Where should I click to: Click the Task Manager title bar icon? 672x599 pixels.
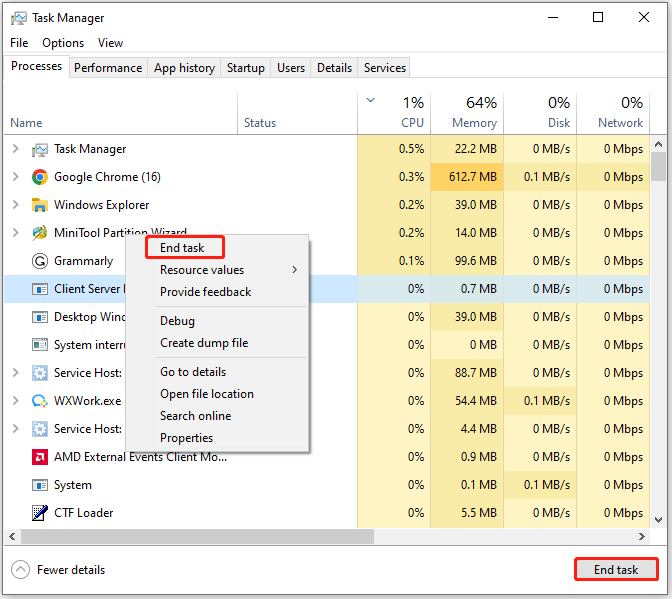point(18,18)
